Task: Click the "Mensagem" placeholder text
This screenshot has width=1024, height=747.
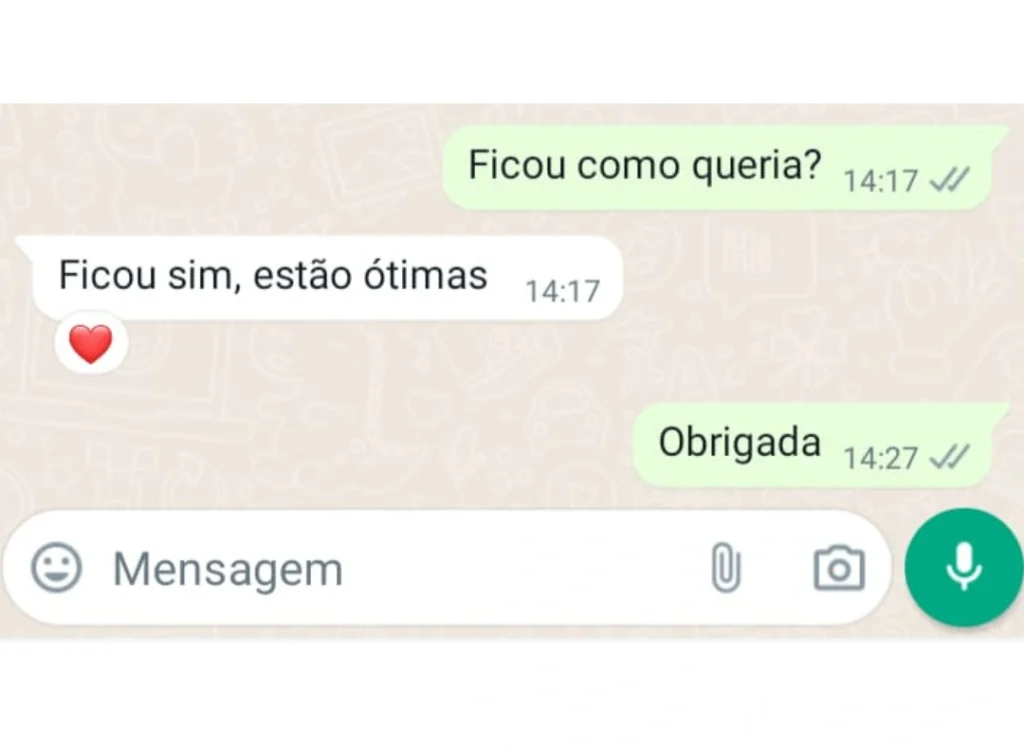Action: pyautogui.click(x=228, y=569)
